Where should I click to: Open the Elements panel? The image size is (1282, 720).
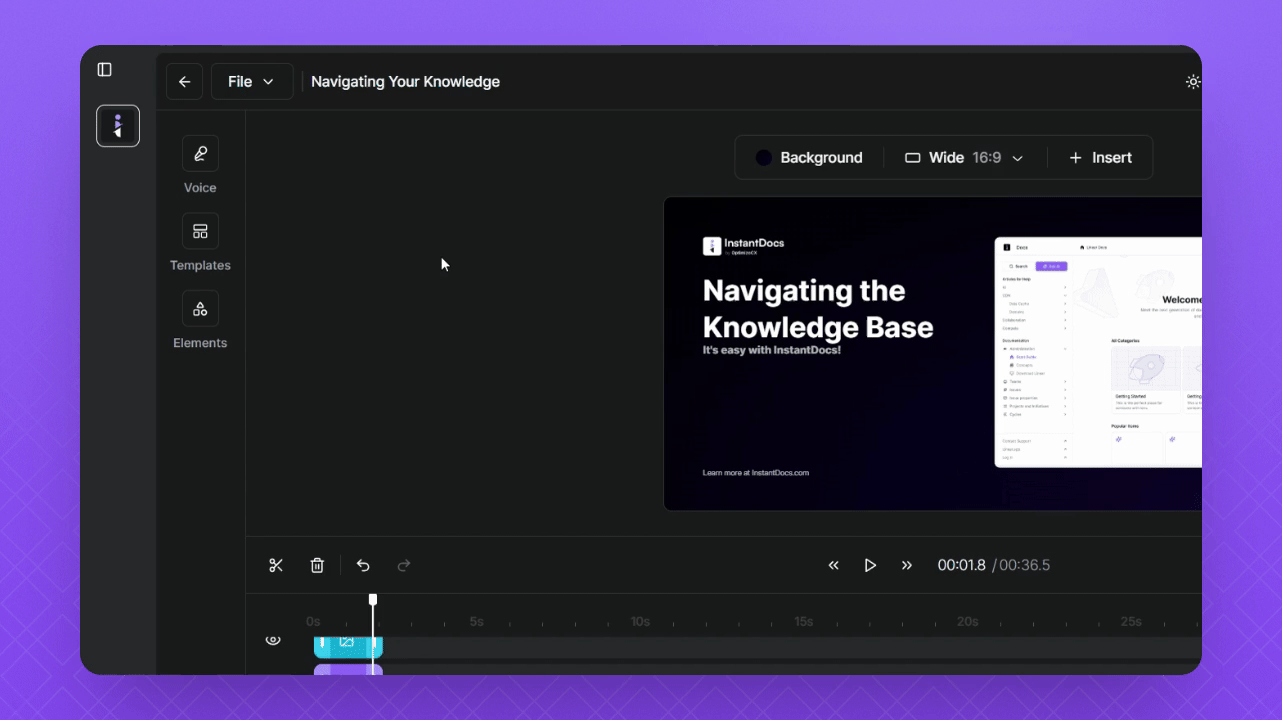coord(200,309)
